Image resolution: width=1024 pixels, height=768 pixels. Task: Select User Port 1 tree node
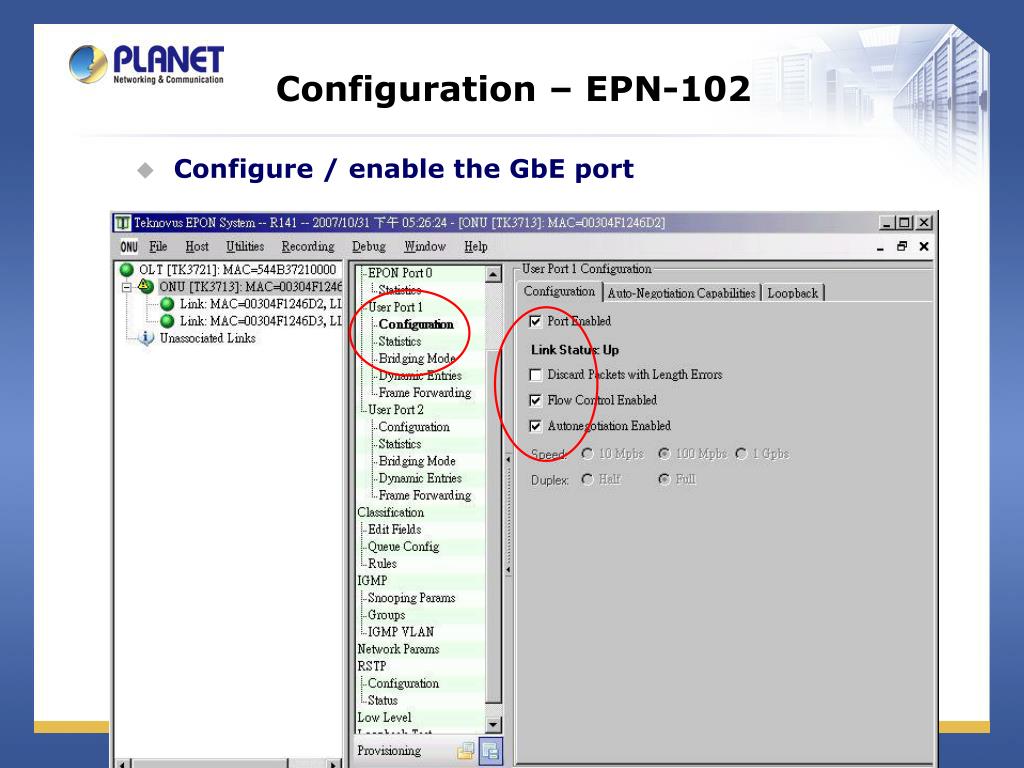coord(395,307)
